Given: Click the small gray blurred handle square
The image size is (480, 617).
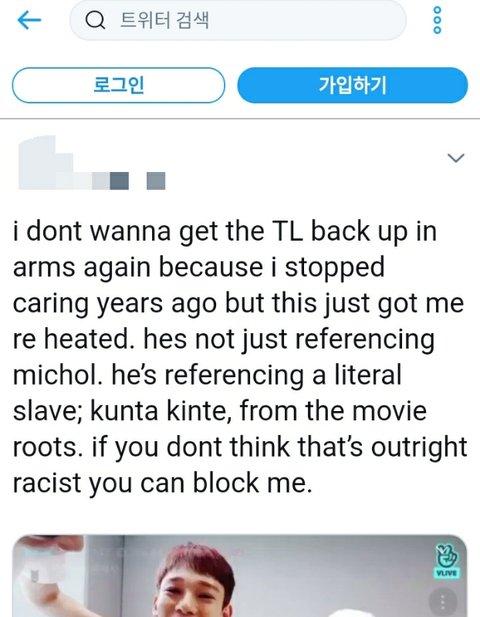Looking at the screenshot, I should pyautogui.click(x=156, y=181).
